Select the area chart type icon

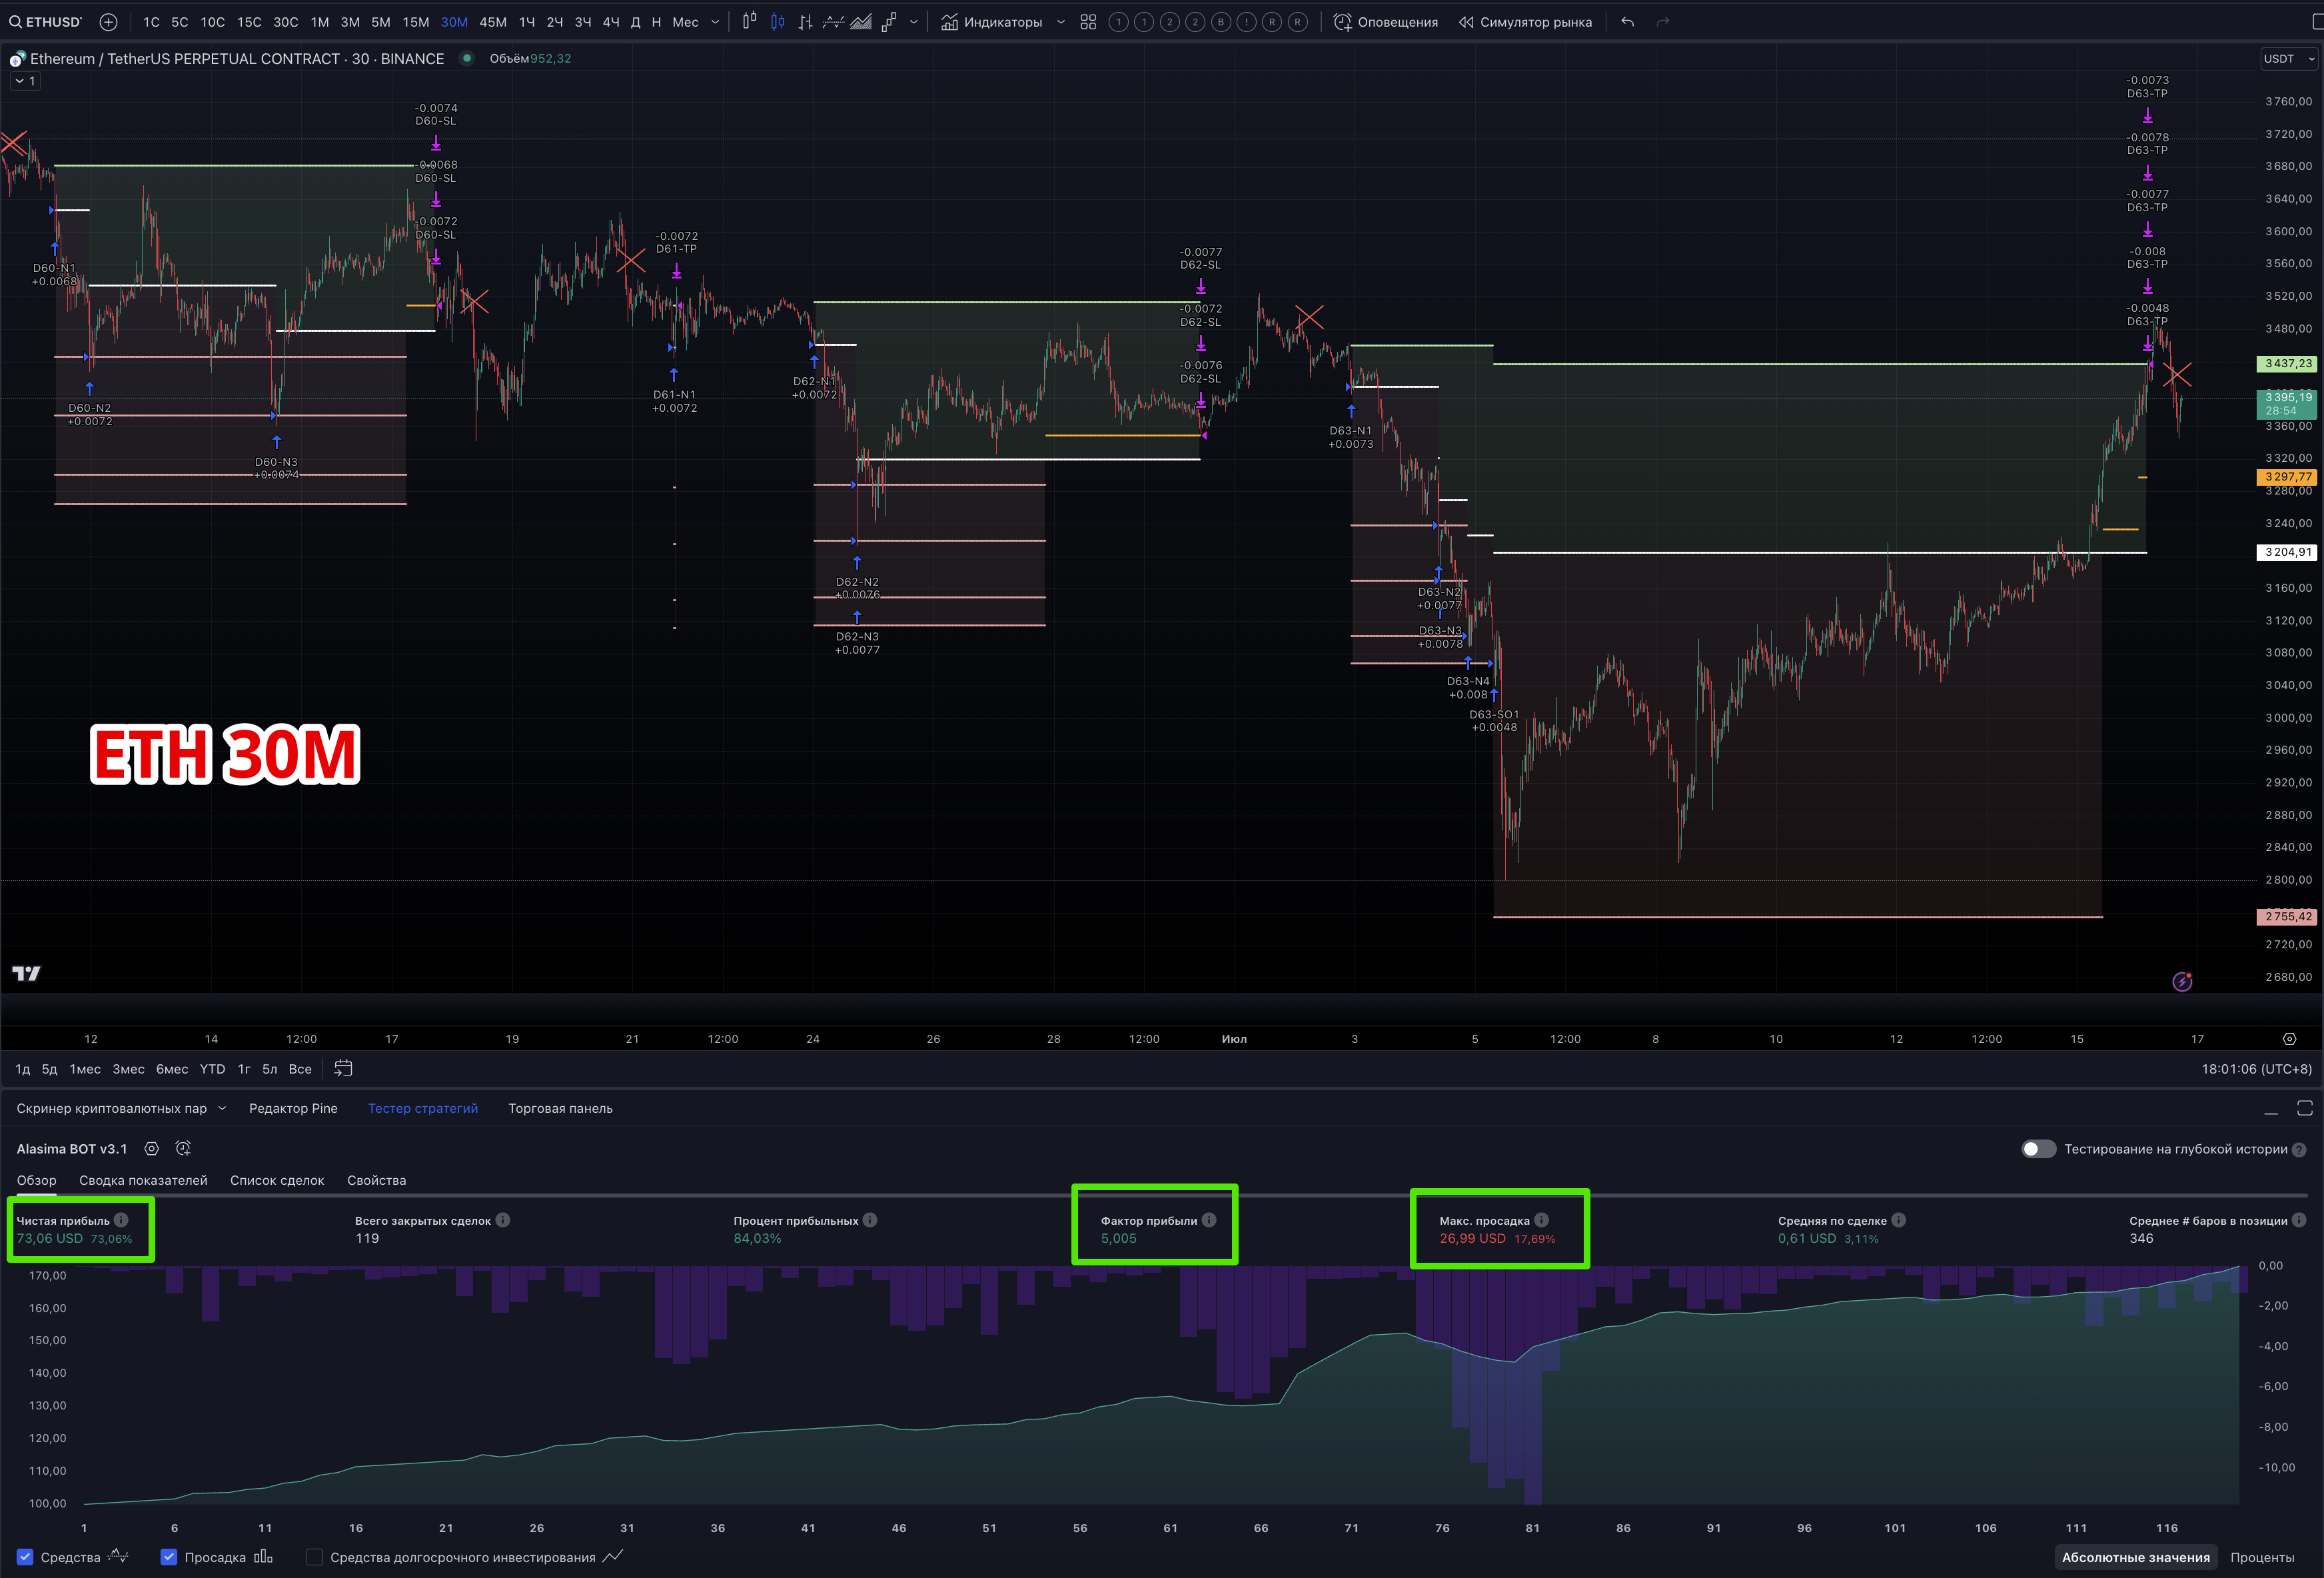click(x=861, y=22)
